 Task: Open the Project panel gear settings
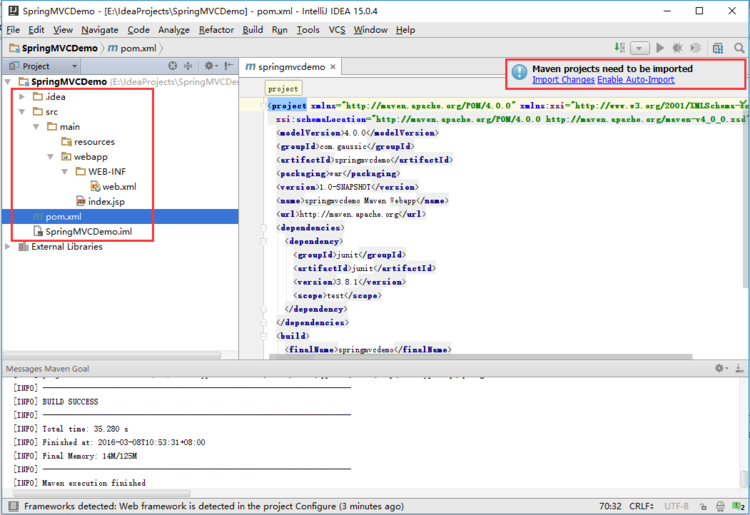(x=210, y=66)
